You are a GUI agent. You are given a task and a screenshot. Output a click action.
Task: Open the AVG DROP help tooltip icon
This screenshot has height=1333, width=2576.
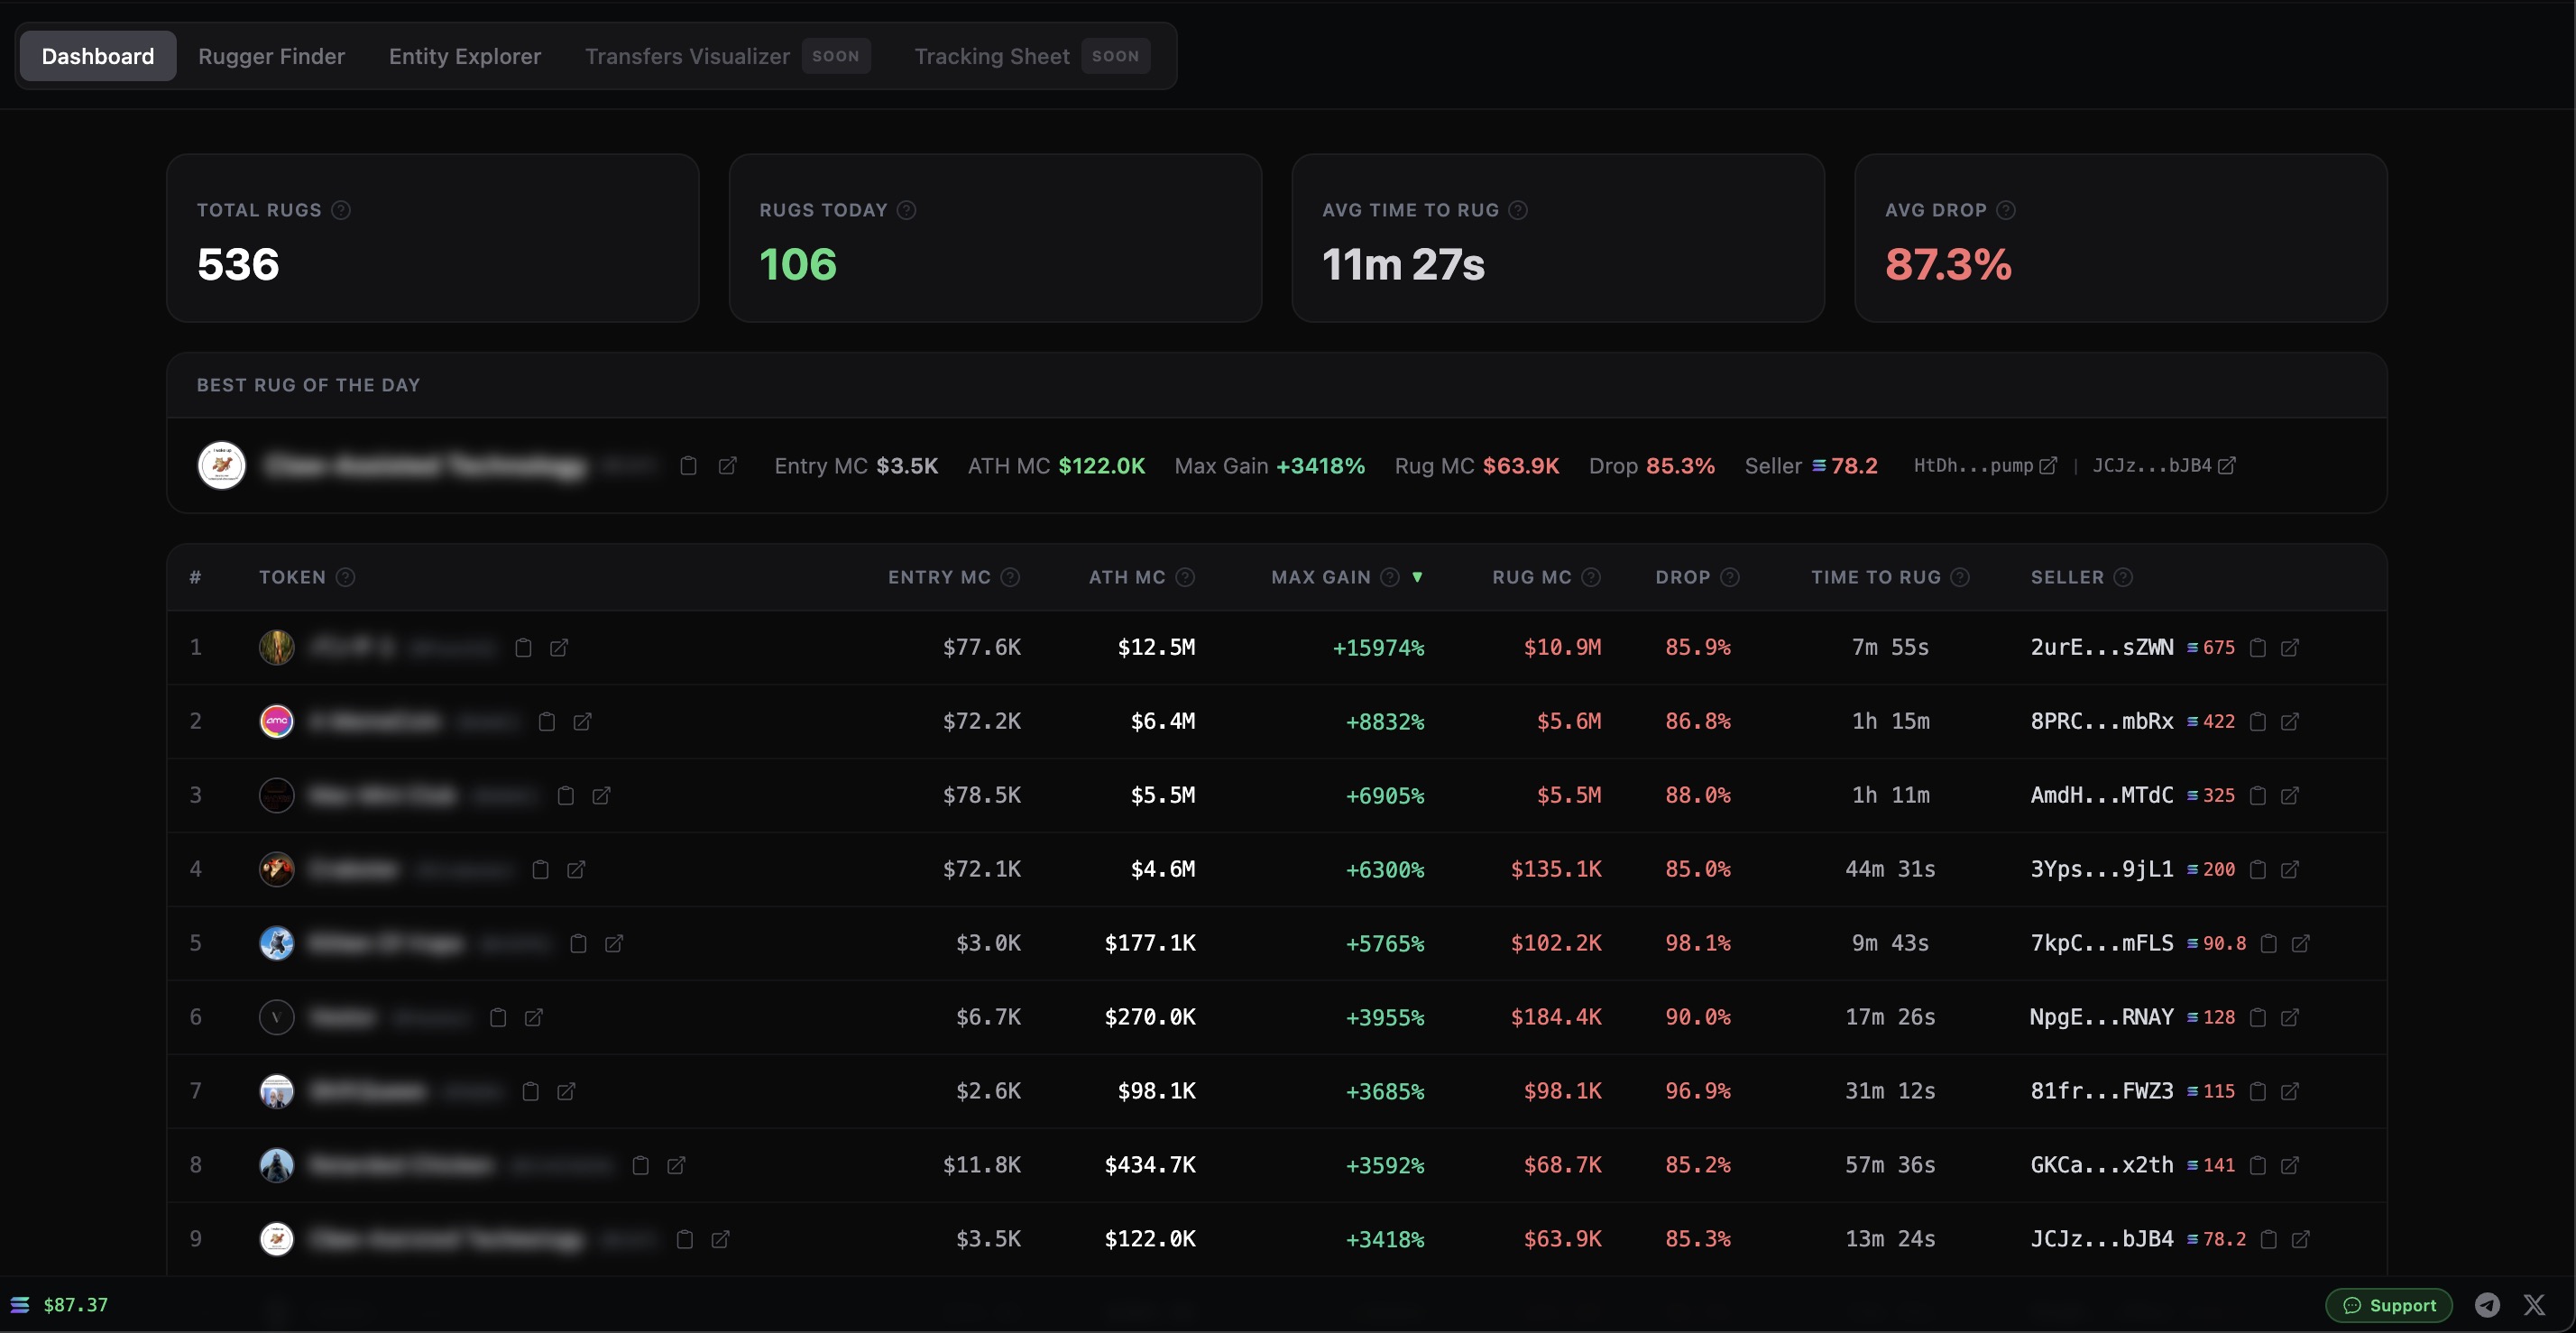pos(2006,210)
